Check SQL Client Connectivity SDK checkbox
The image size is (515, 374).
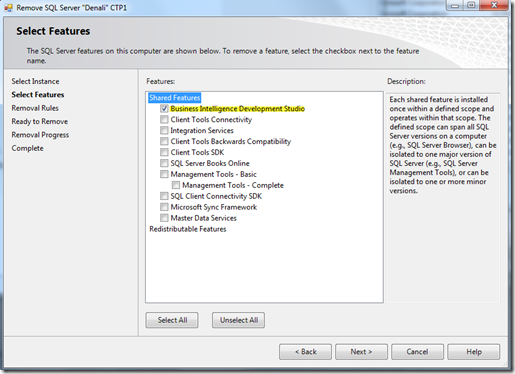[164, 196]
